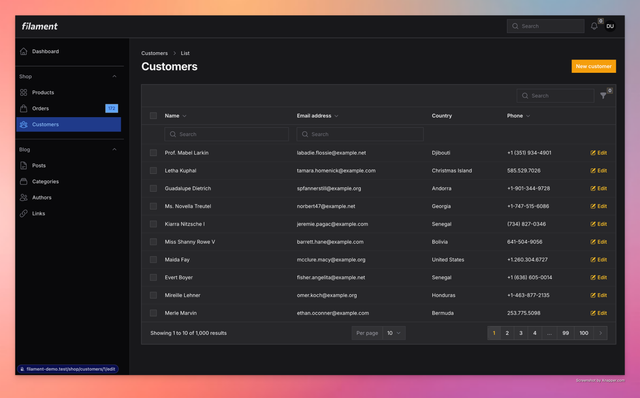Go to page 3 of results
Image resolution: width=640 pixels, height=398 pixels.
click(521, 333)
